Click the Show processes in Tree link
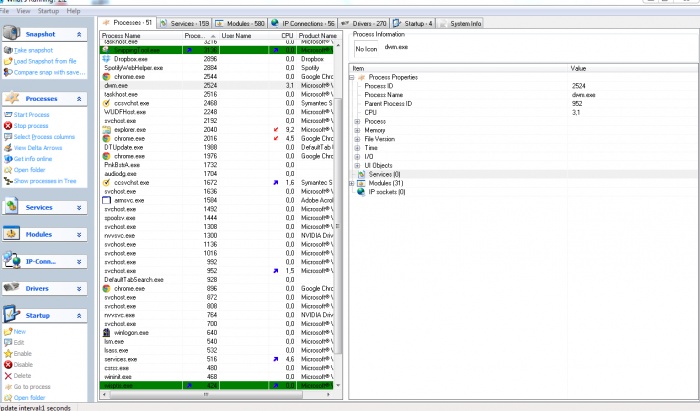Screen dimensions: 700x411 pyautogui.click(x=45, y=181)
